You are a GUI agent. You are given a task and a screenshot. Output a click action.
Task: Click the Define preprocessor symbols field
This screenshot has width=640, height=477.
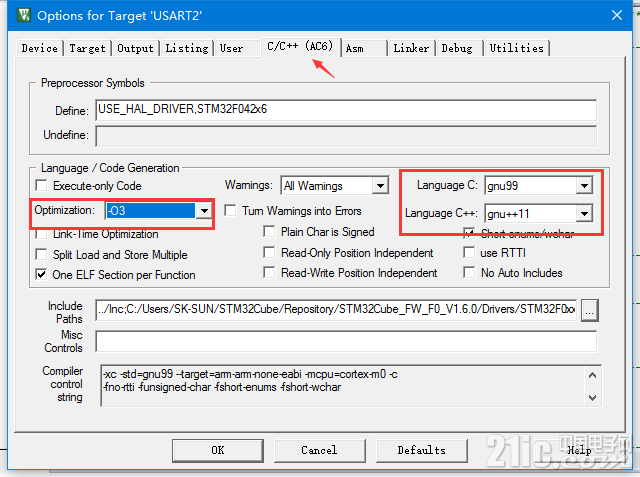346,110
